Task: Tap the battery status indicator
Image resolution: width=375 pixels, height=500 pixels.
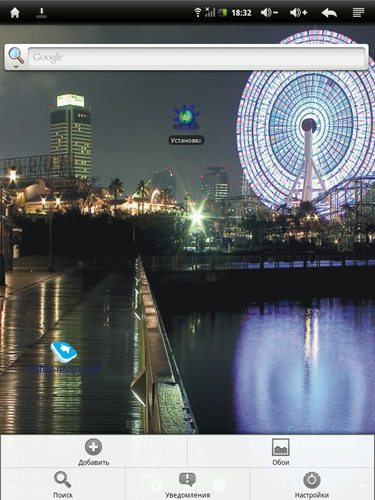Action: tap(222, 13)
